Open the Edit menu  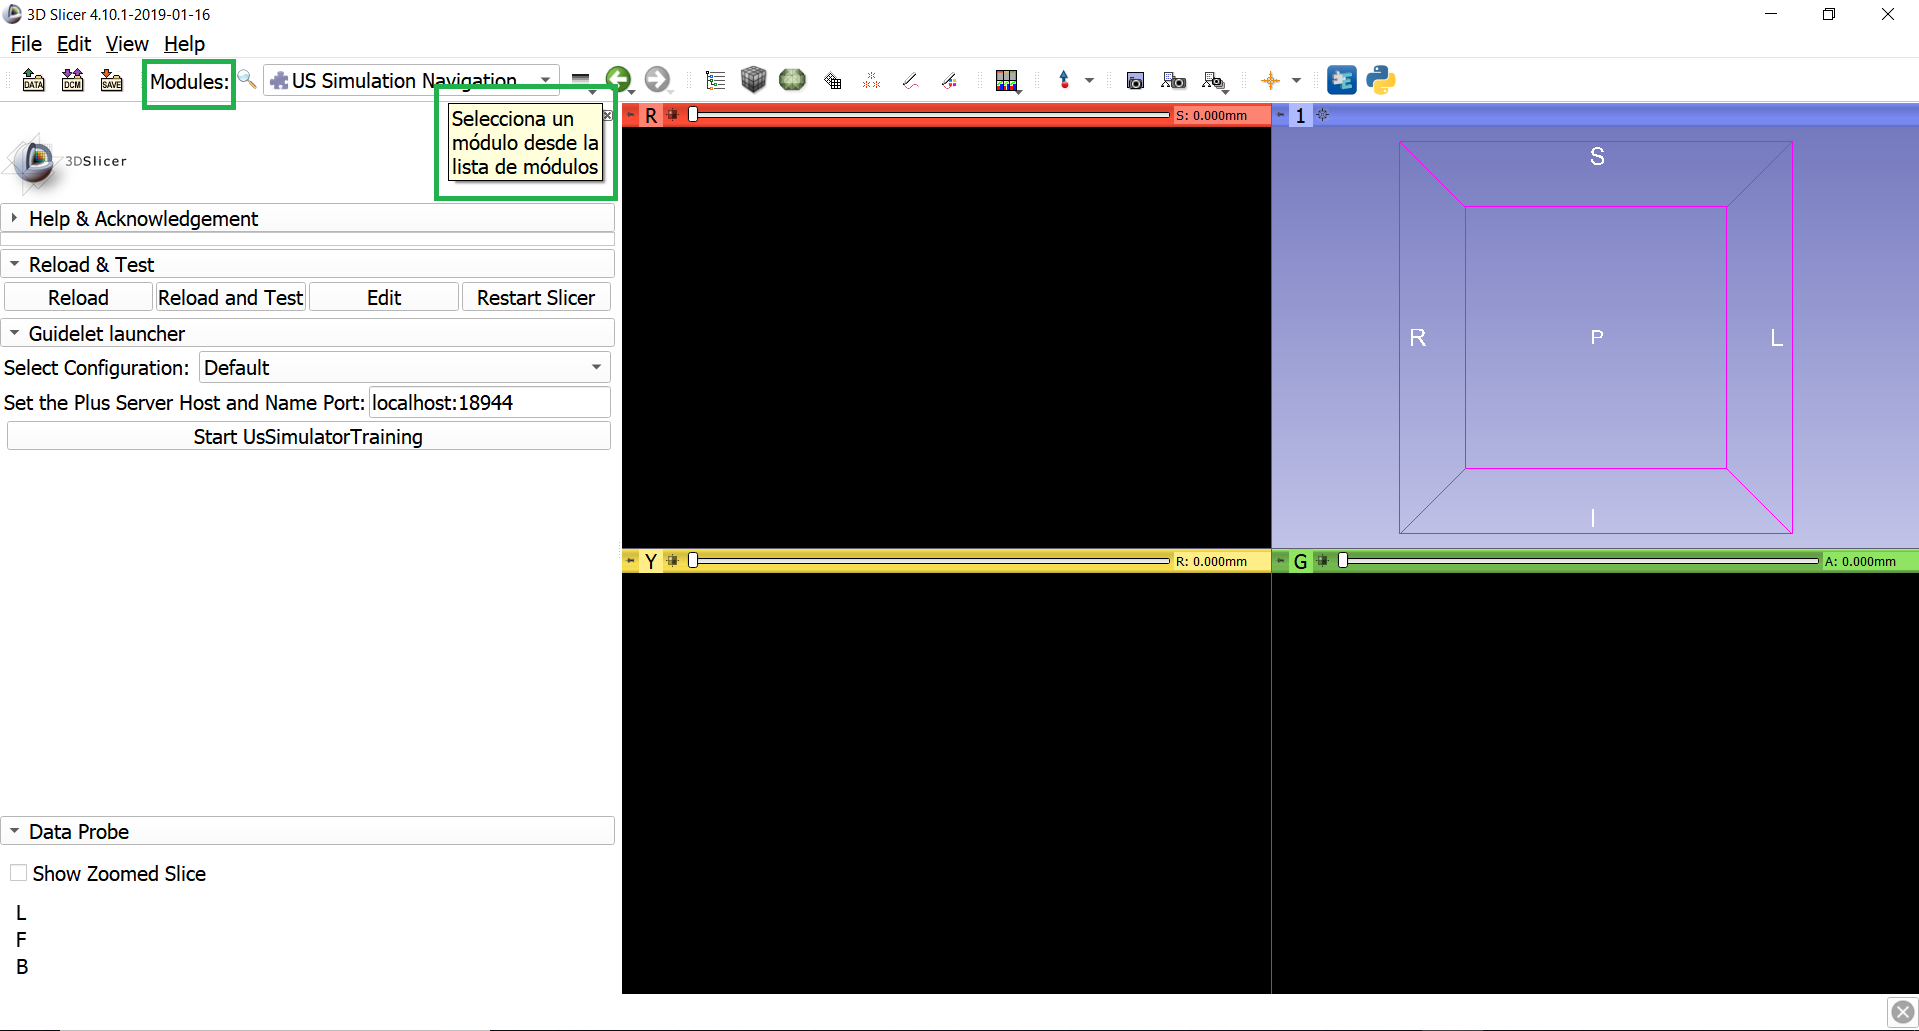(73, 44)
